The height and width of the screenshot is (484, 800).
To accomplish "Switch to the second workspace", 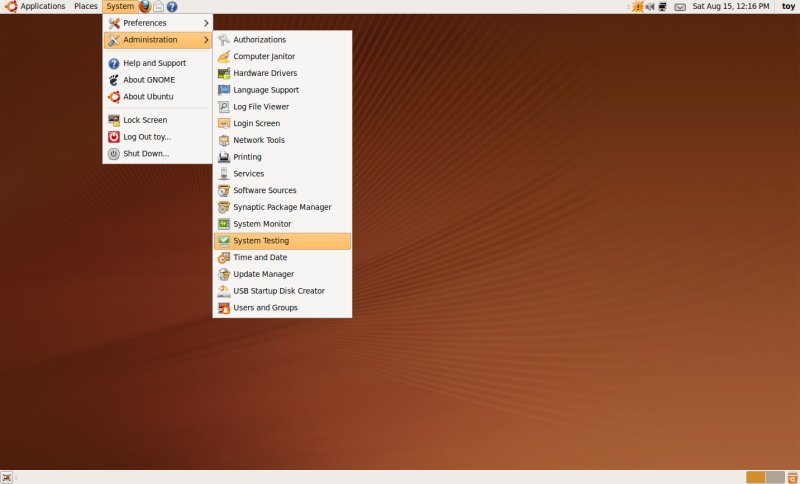I will click(x=775, y=477).
